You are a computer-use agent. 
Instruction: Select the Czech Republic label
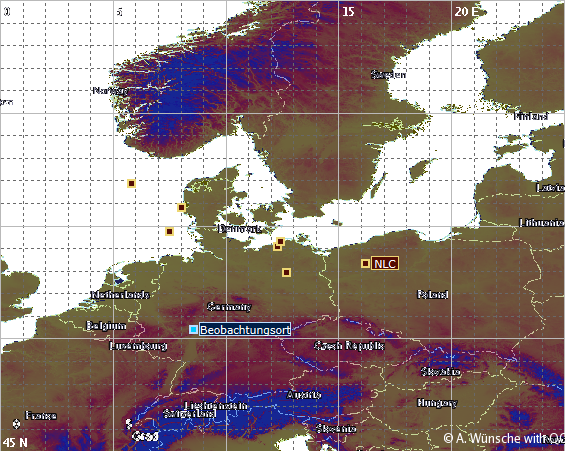point(349,345)
